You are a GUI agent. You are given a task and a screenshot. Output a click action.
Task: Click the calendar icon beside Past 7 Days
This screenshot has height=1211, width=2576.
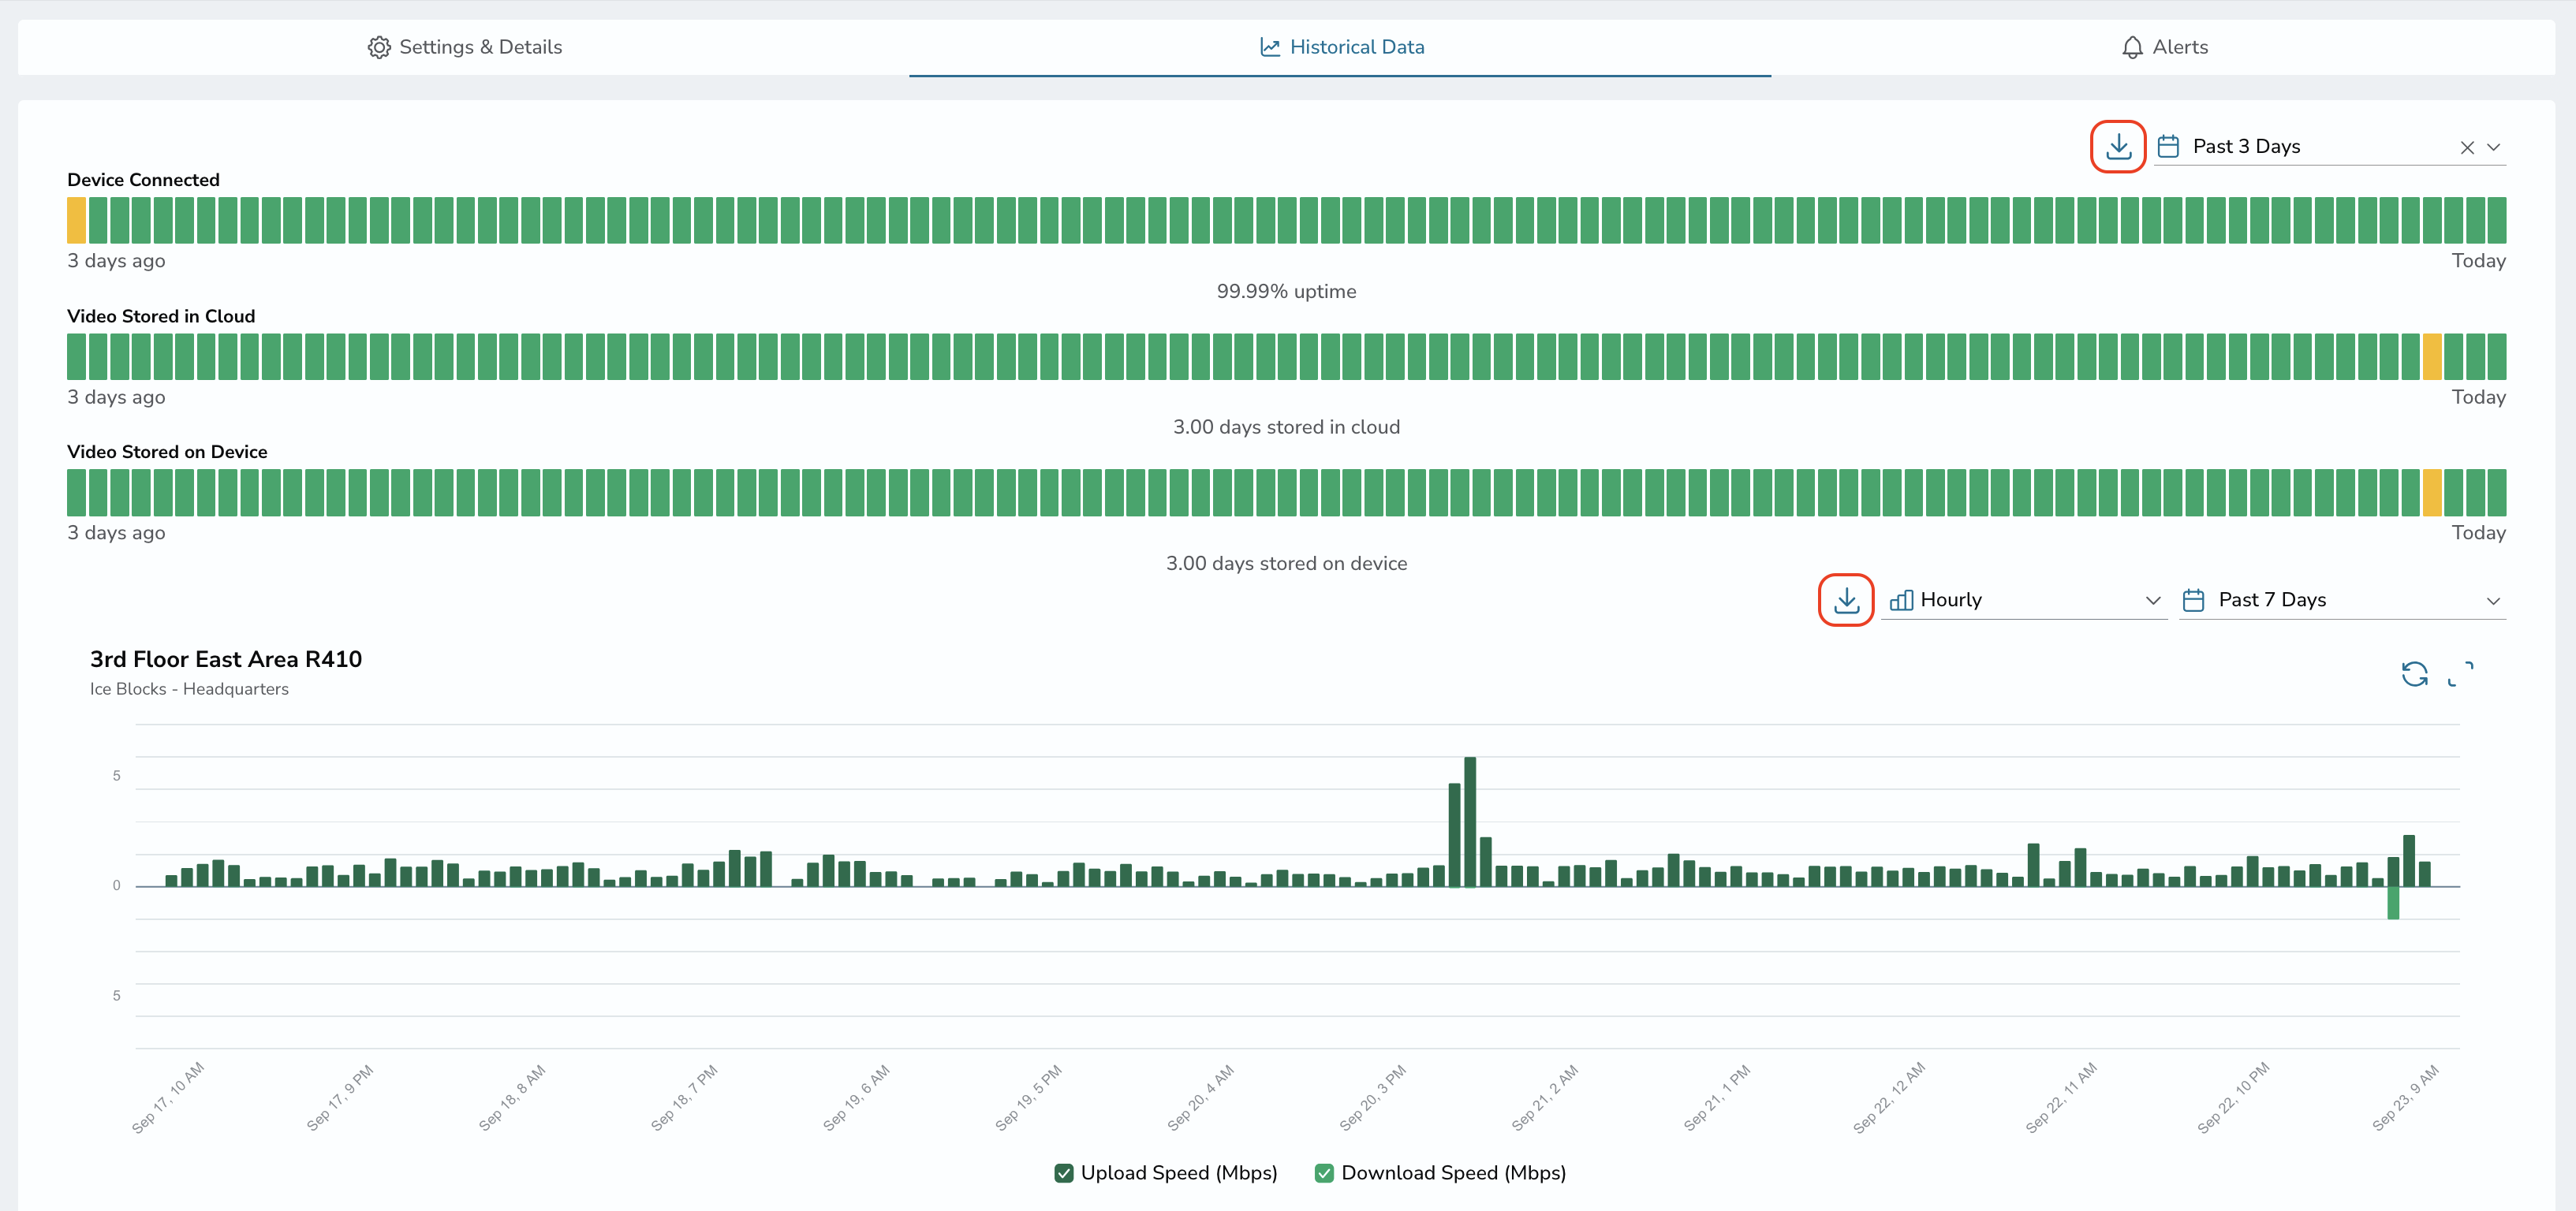2194,600
